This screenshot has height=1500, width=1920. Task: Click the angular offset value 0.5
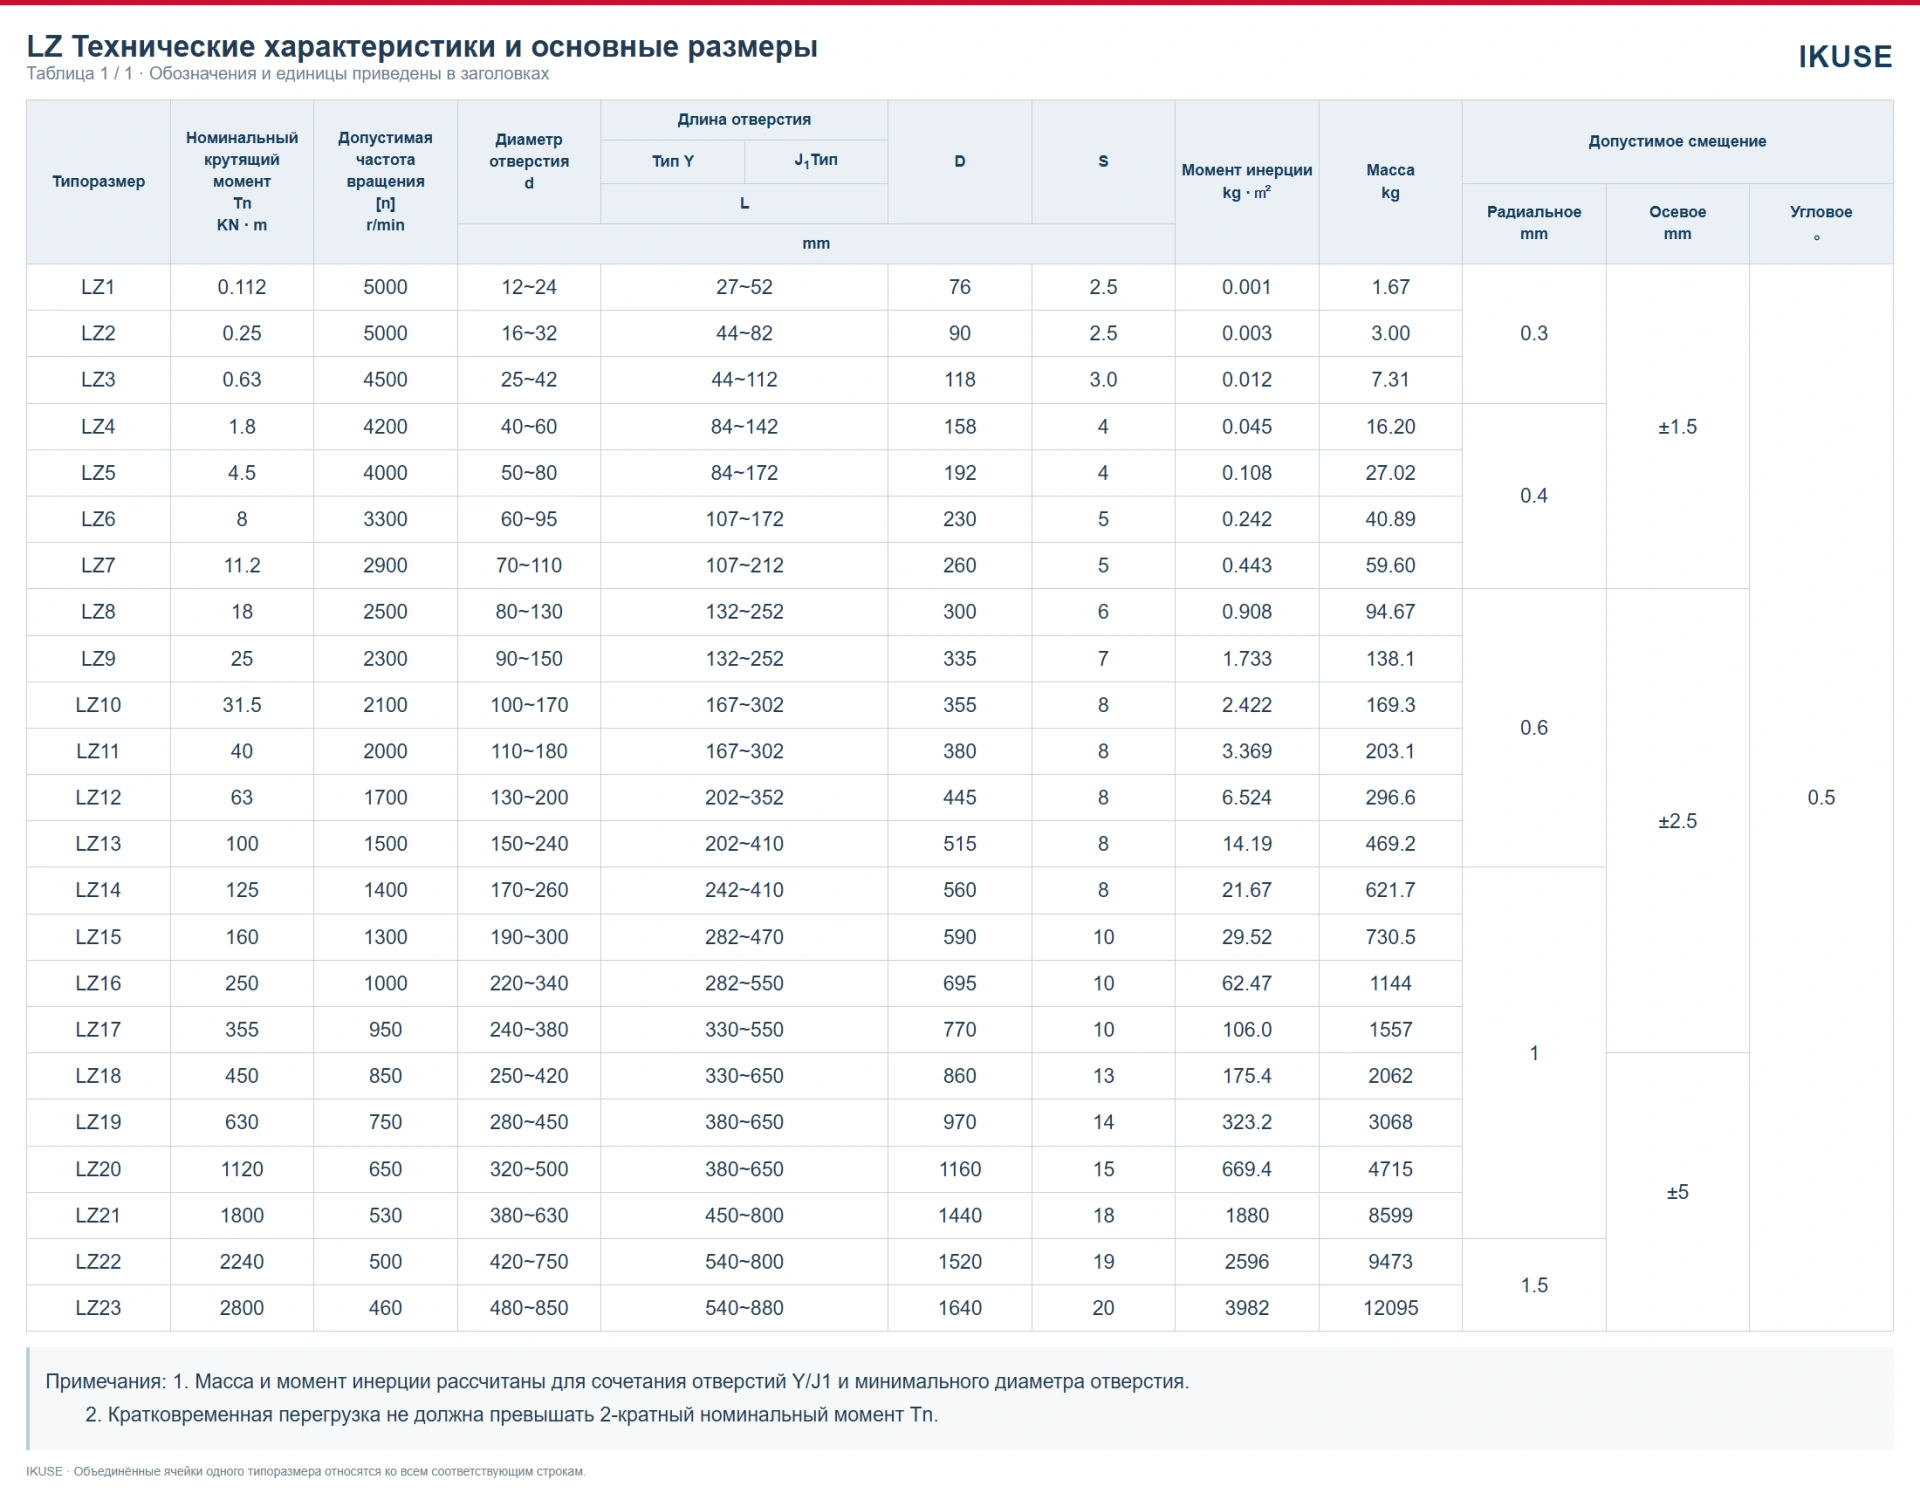click(1820, 798)
